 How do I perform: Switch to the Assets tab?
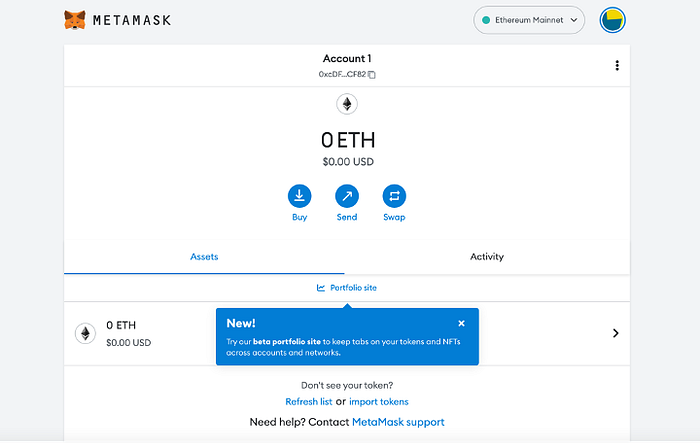tap(204, 257)
